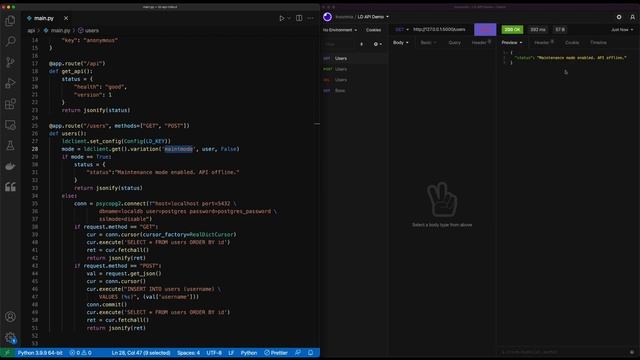Click the Prettier status bar item
Image resolution: width=640 pixels, height=360 pixels.
276,353
